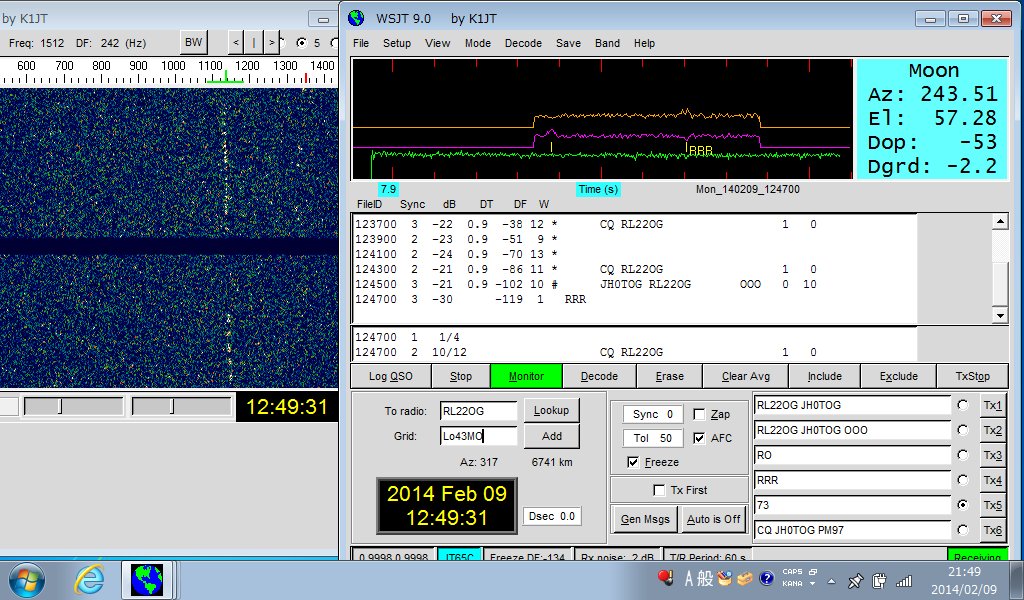Open the IME toolbox icon in the tray
This screenshot has height=600, width=1024.
coord(746,578)
